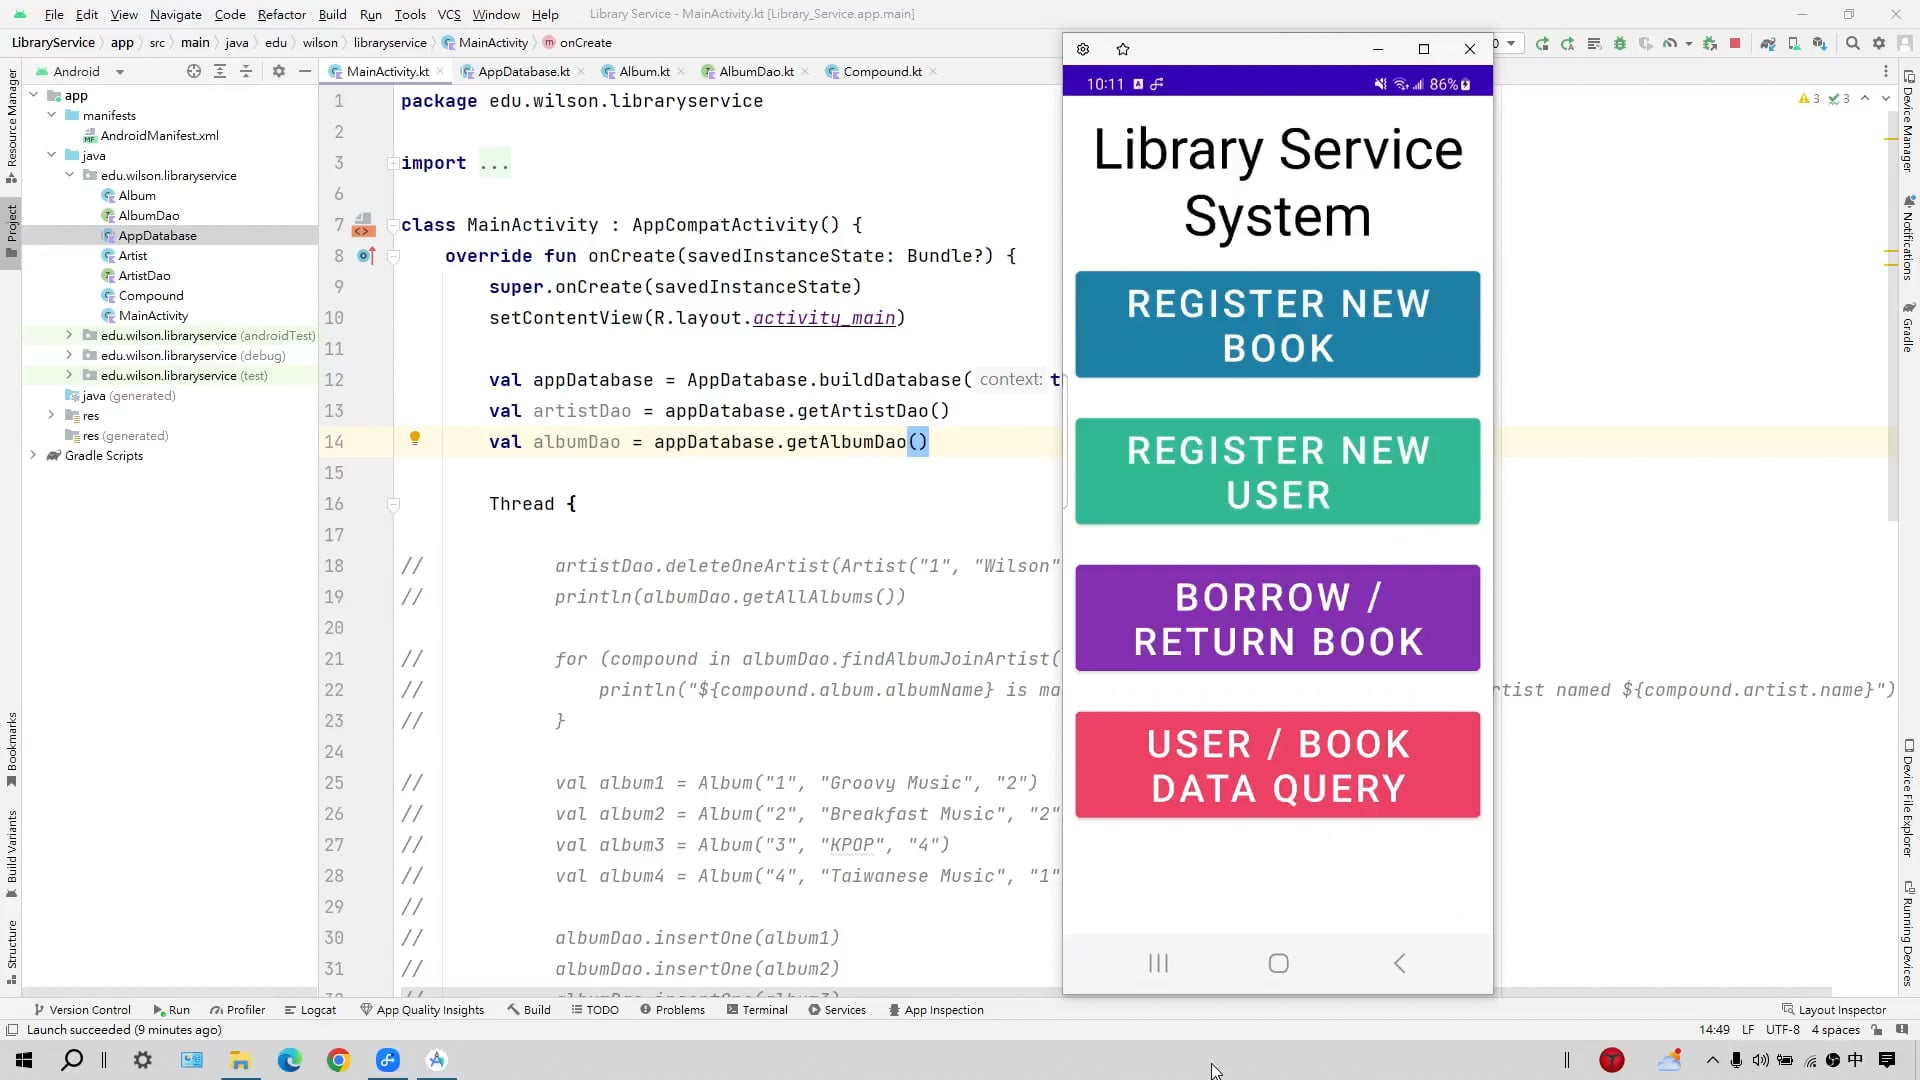This screenshot has height=1080, width=1920.
Task: Tap the REGISTER NEW BOOK button
Action: 1277,325
